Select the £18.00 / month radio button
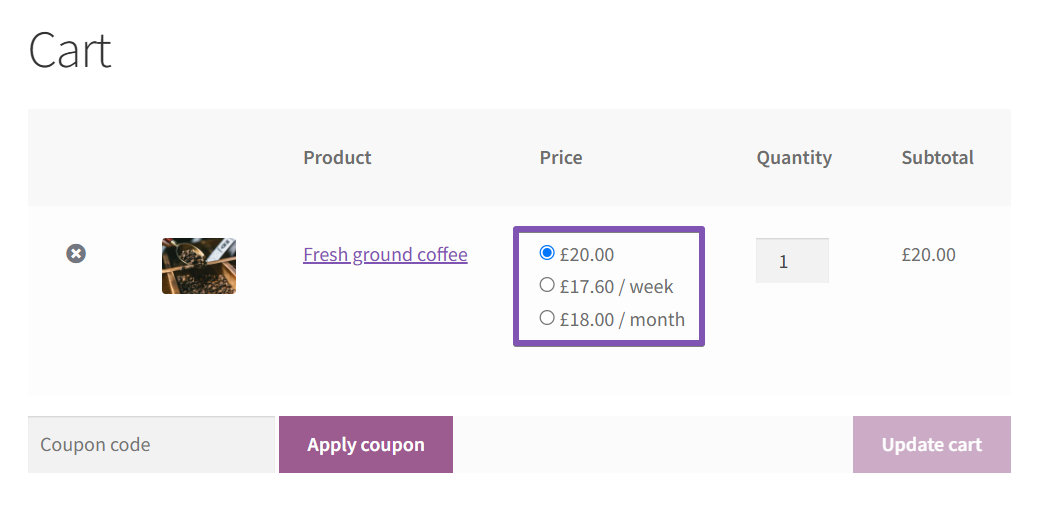 (547, 318)
